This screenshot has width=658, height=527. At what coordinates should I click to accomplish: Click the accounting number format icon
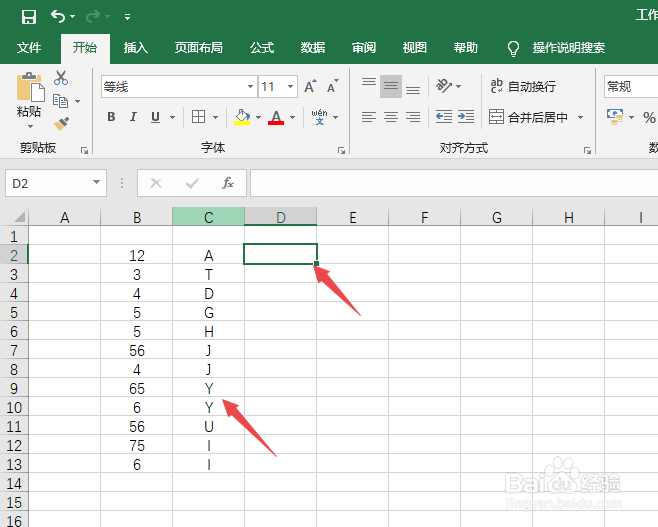(x=615, y=117)
